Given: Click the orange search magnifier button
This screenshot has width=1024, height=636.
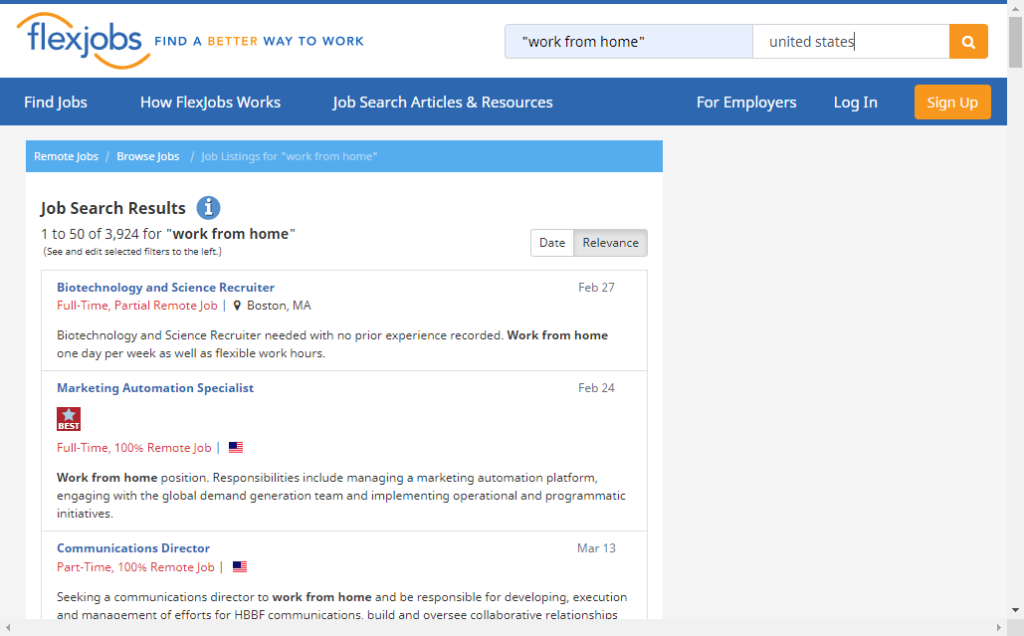Looking at the screenshot, I should [x=967, y=42].
